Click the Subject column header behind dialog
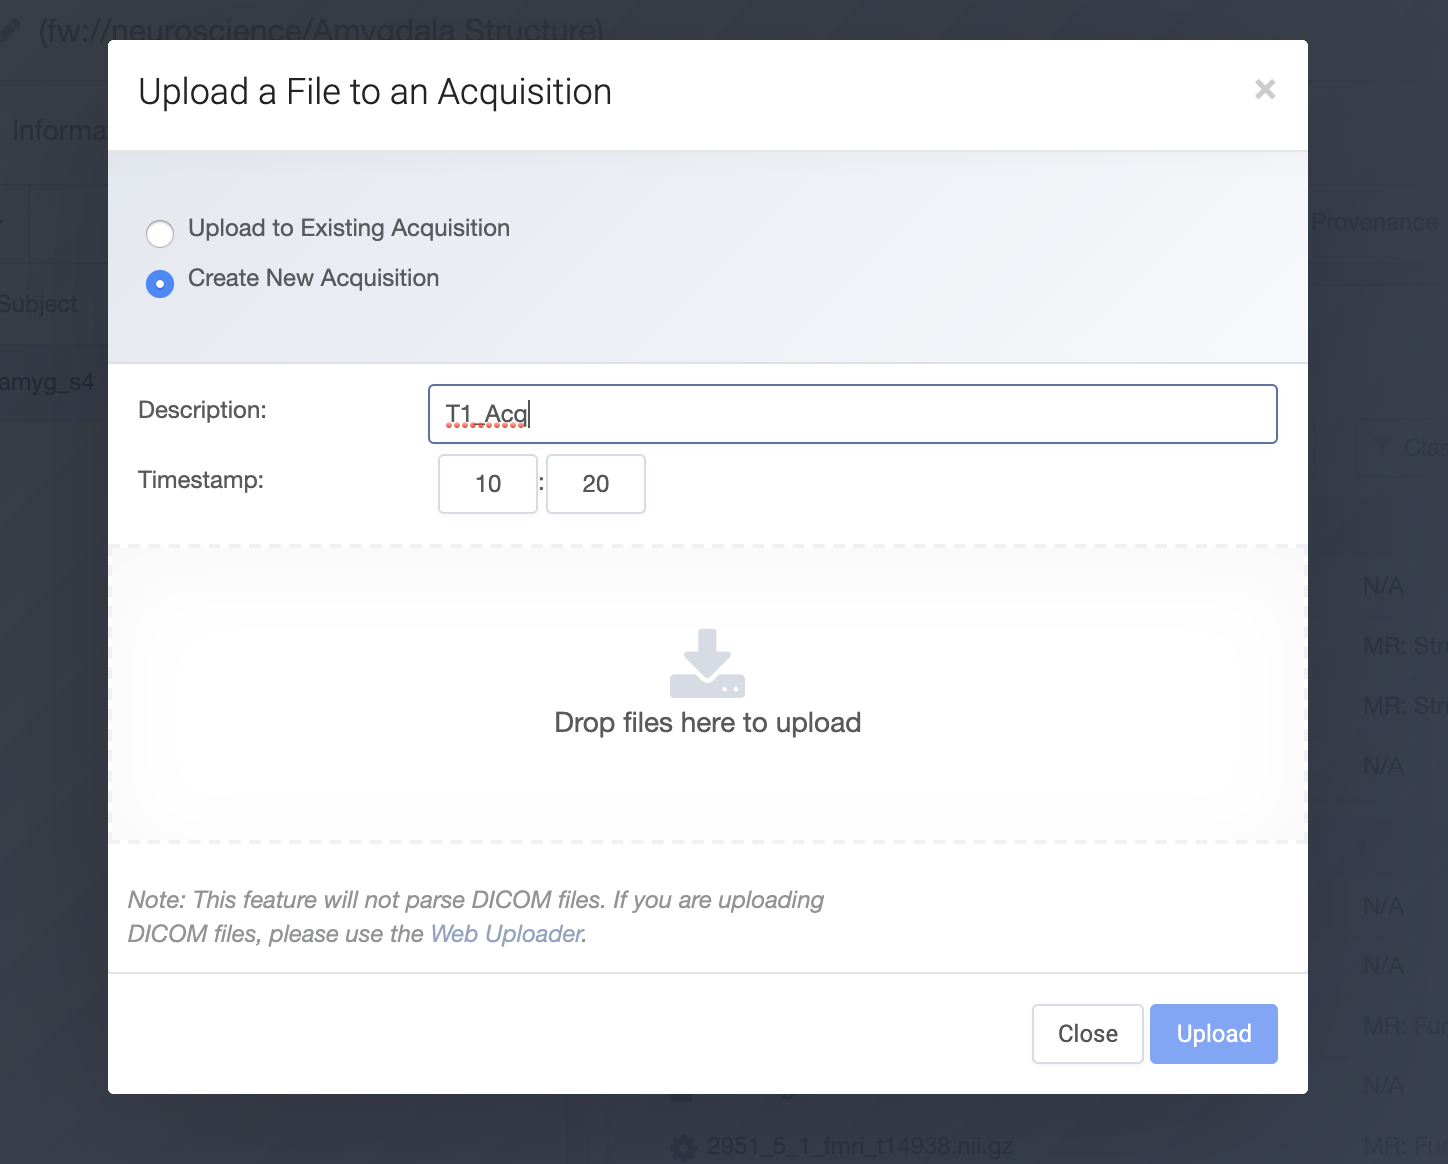This screenshot has height=1164, width=1448. point(38,304)
